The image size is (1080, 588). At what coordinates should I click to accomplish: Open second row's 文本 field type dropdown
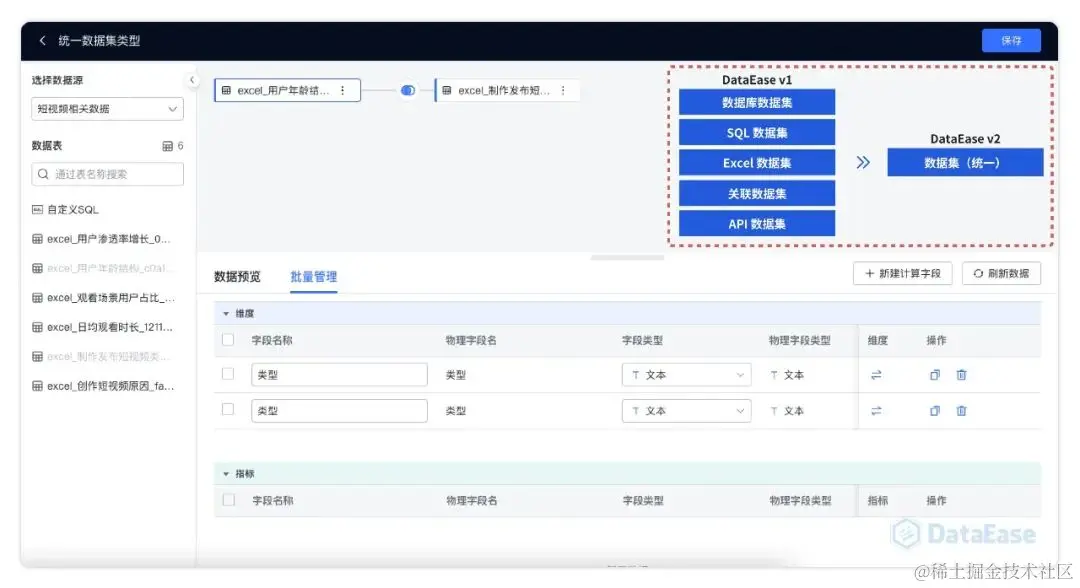(686, 410)
